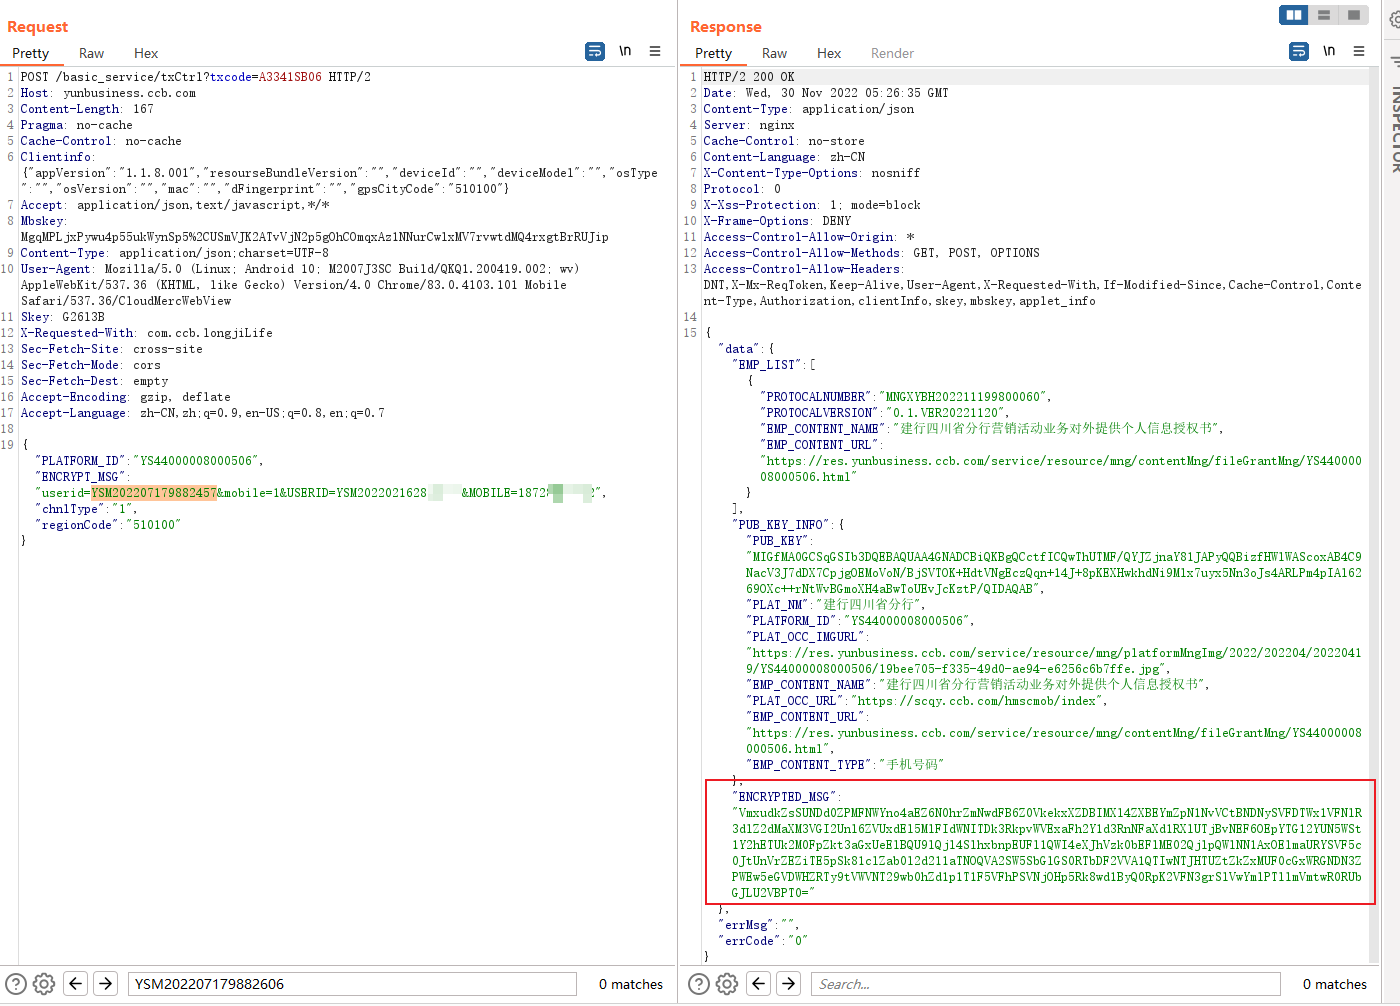The width and height of the screenshot is (1400, 1006).
Task: Switch to side-by-side layout view
Action: tap(1294, 15)
